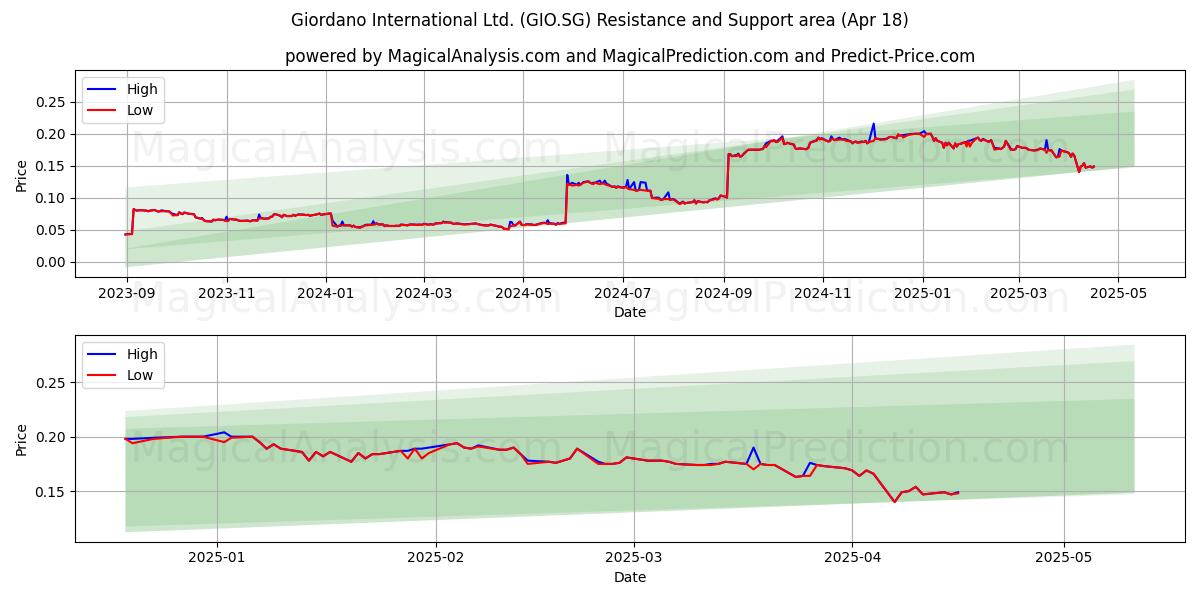Click the '2025-05' x-axis label in top chart
The image size is (1200, 600).
pos(1119,294)
